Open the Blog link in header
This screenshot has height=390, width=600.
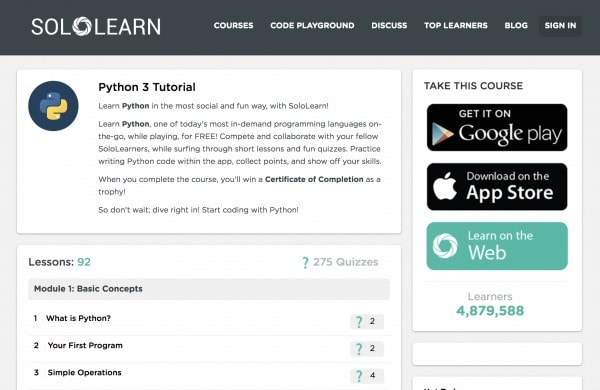coord(516,26)
